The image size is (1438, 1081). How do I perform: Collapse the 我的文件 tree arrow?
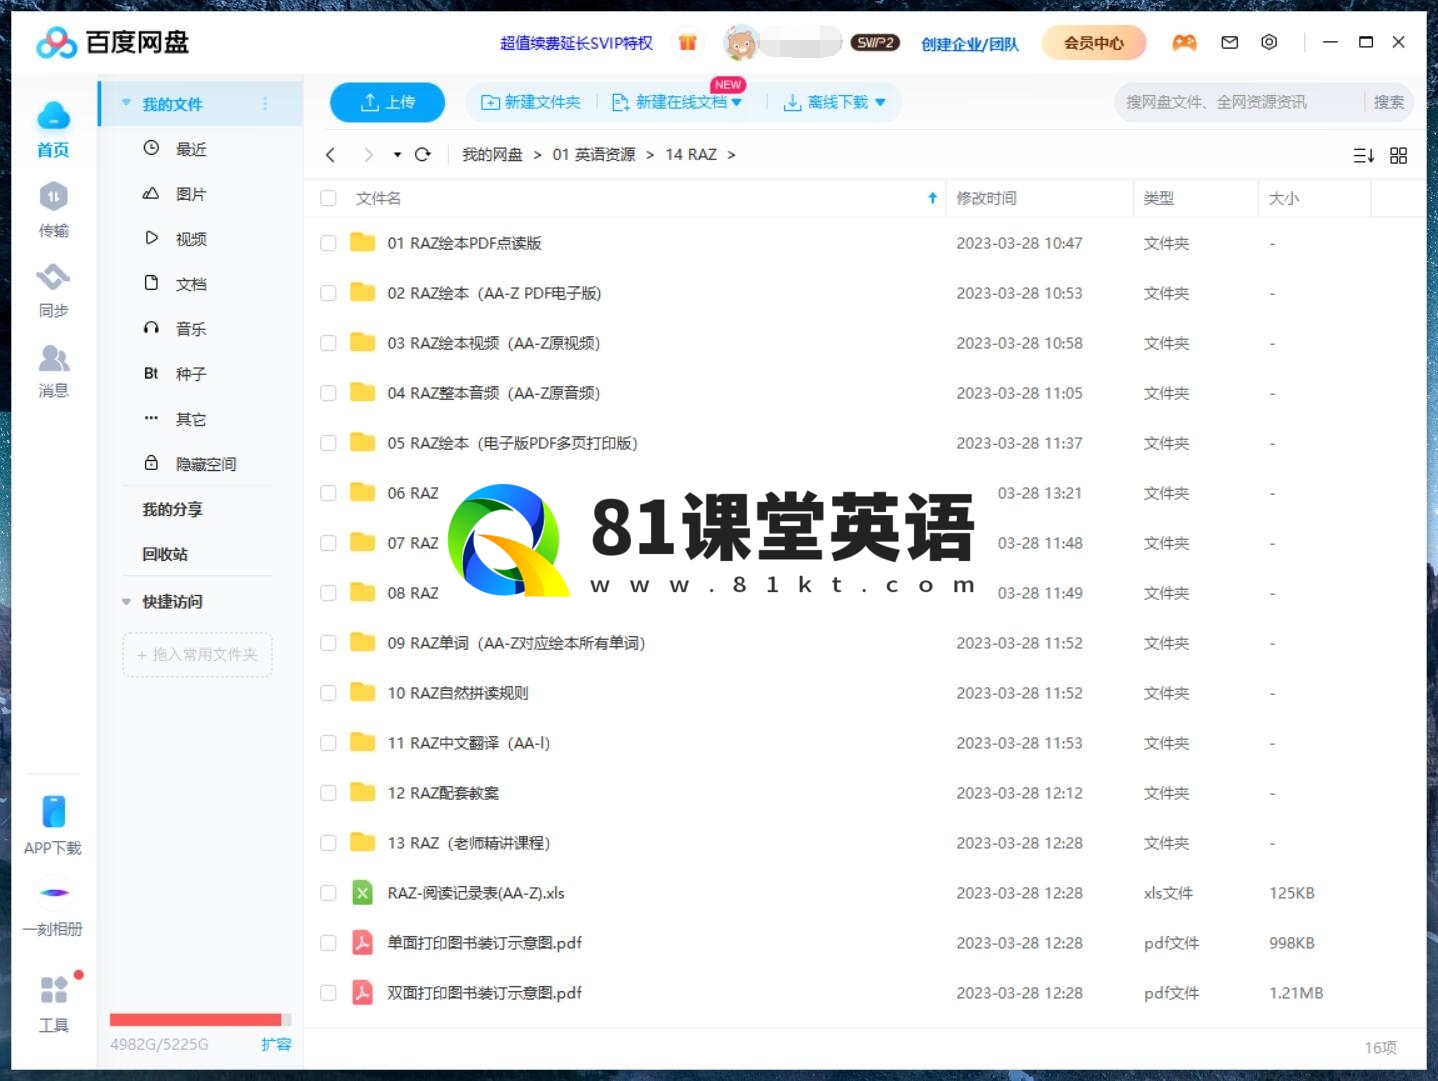point(126,103)
